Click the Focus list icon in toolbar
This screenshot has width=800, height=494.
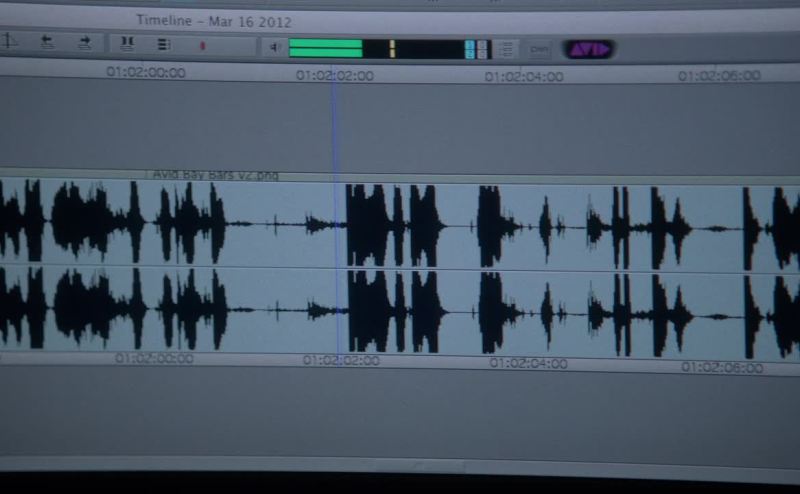[x=164, y=44]
